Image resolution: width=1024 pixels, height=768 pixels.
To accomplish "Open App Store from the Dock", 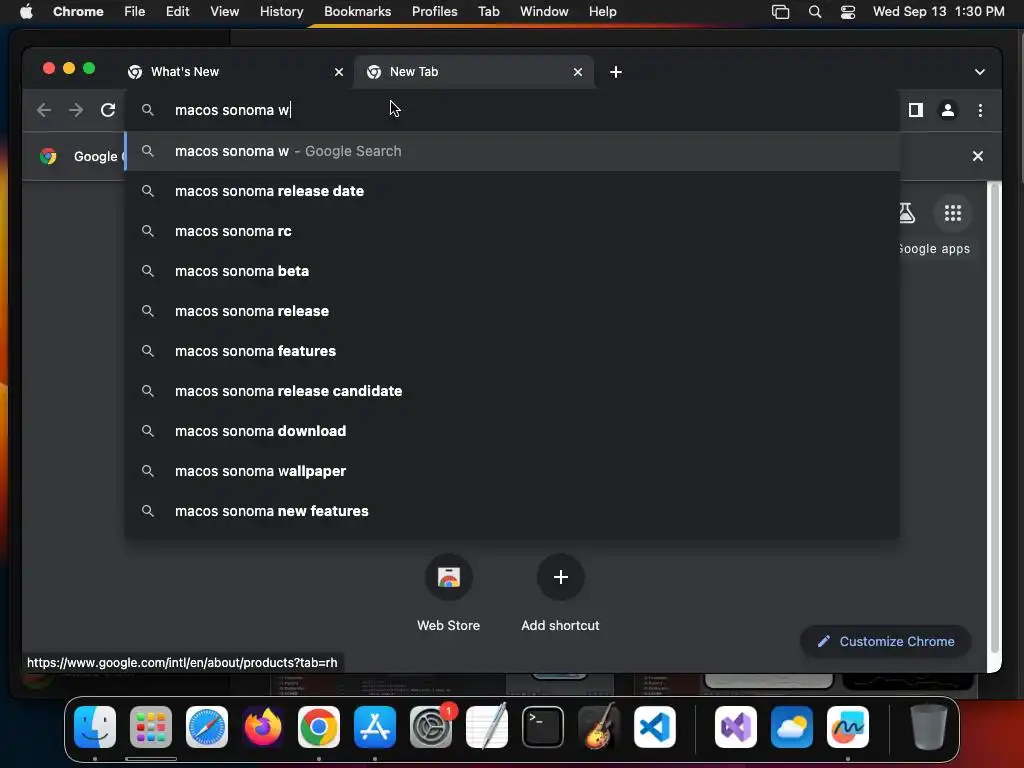I will [x=375, y=727].
